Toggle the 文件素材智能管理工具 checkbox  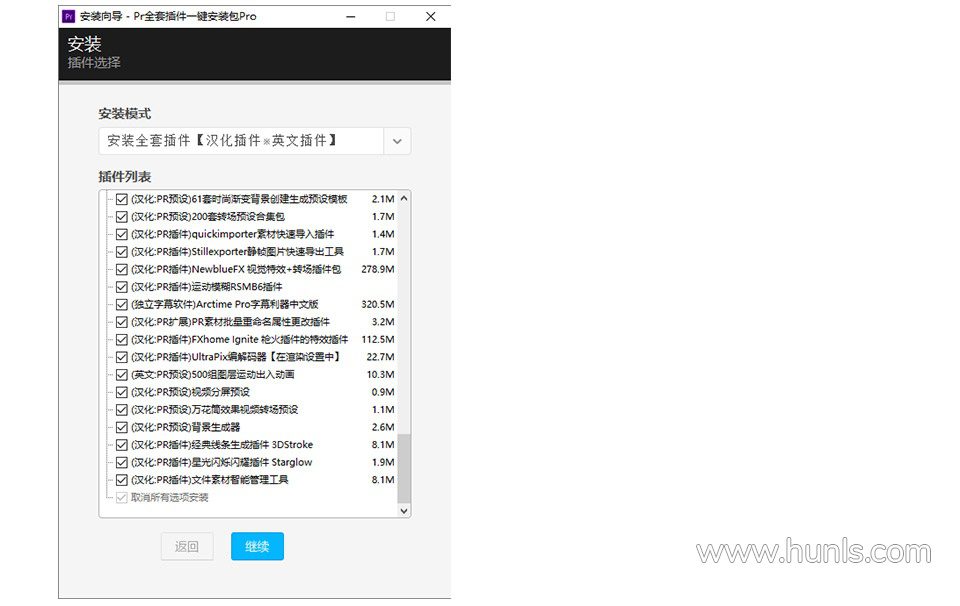pos(122,481)
